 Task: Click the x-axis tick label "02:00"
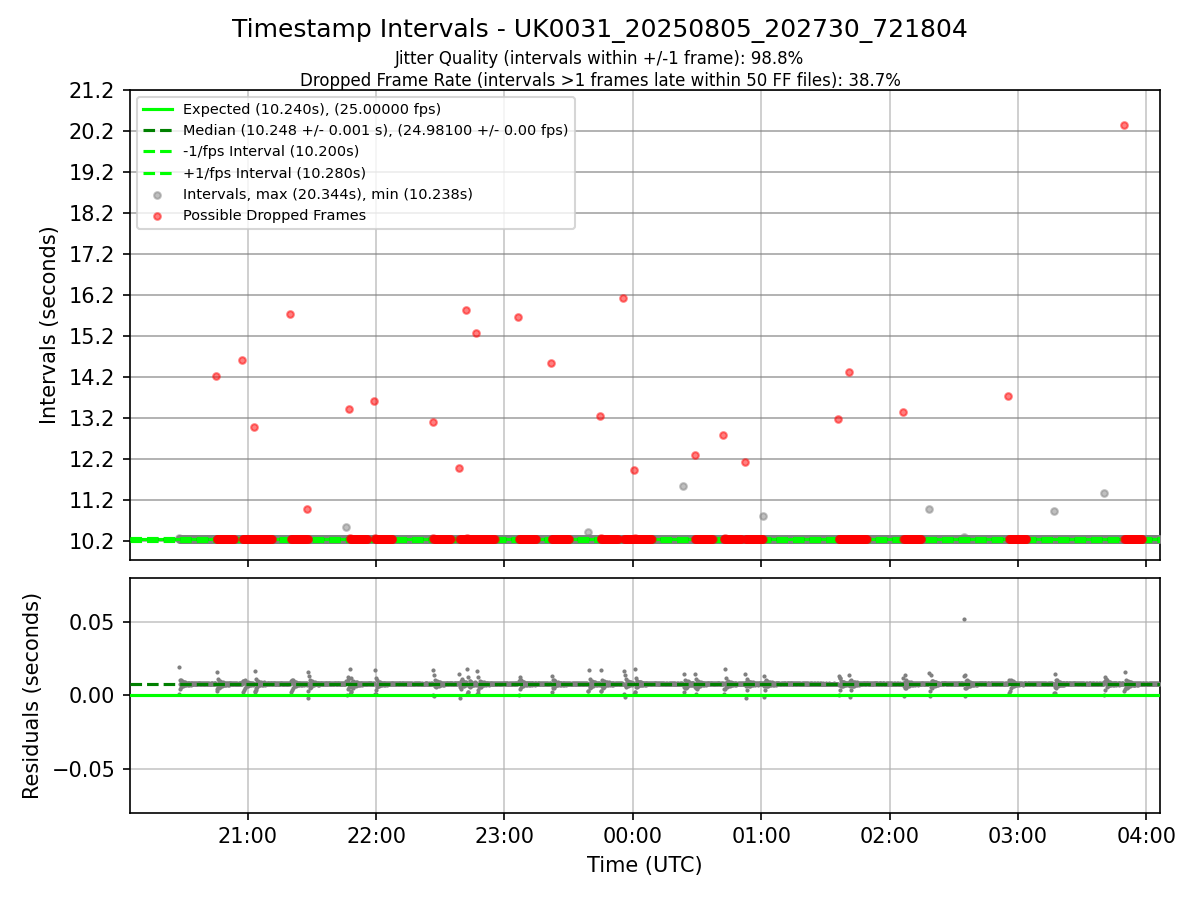(x=889, y=836)
